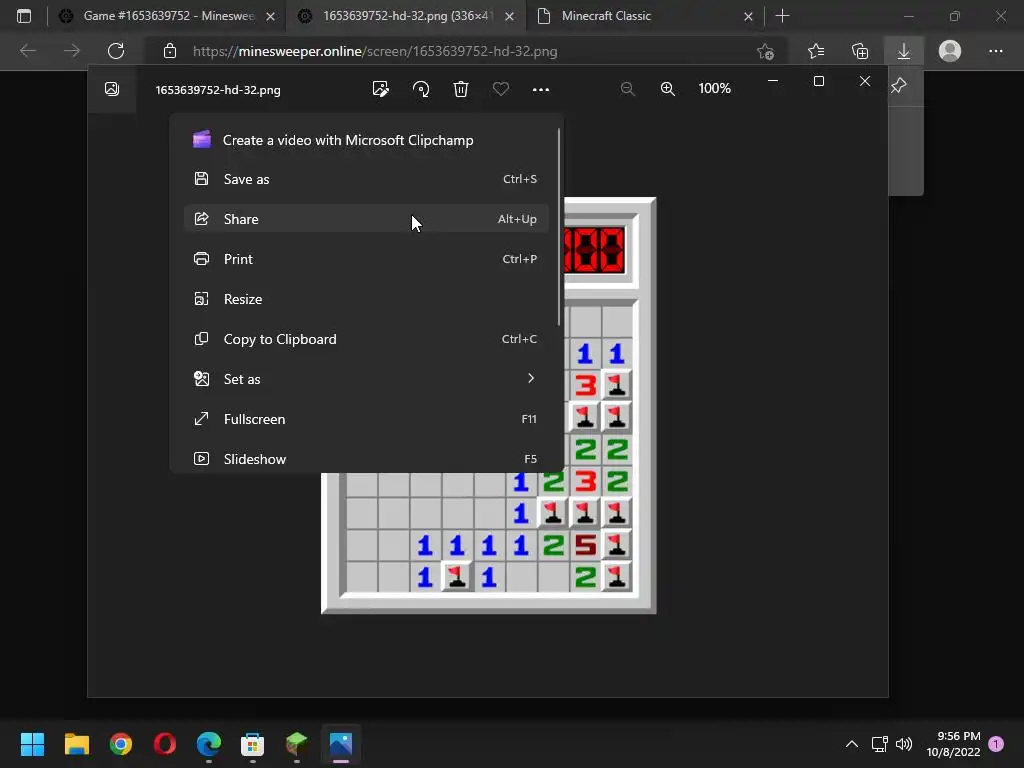Close the 1653639752-hd-32.png tab
This screenshot has width=1024, height=768.
[x=509, y=16]
